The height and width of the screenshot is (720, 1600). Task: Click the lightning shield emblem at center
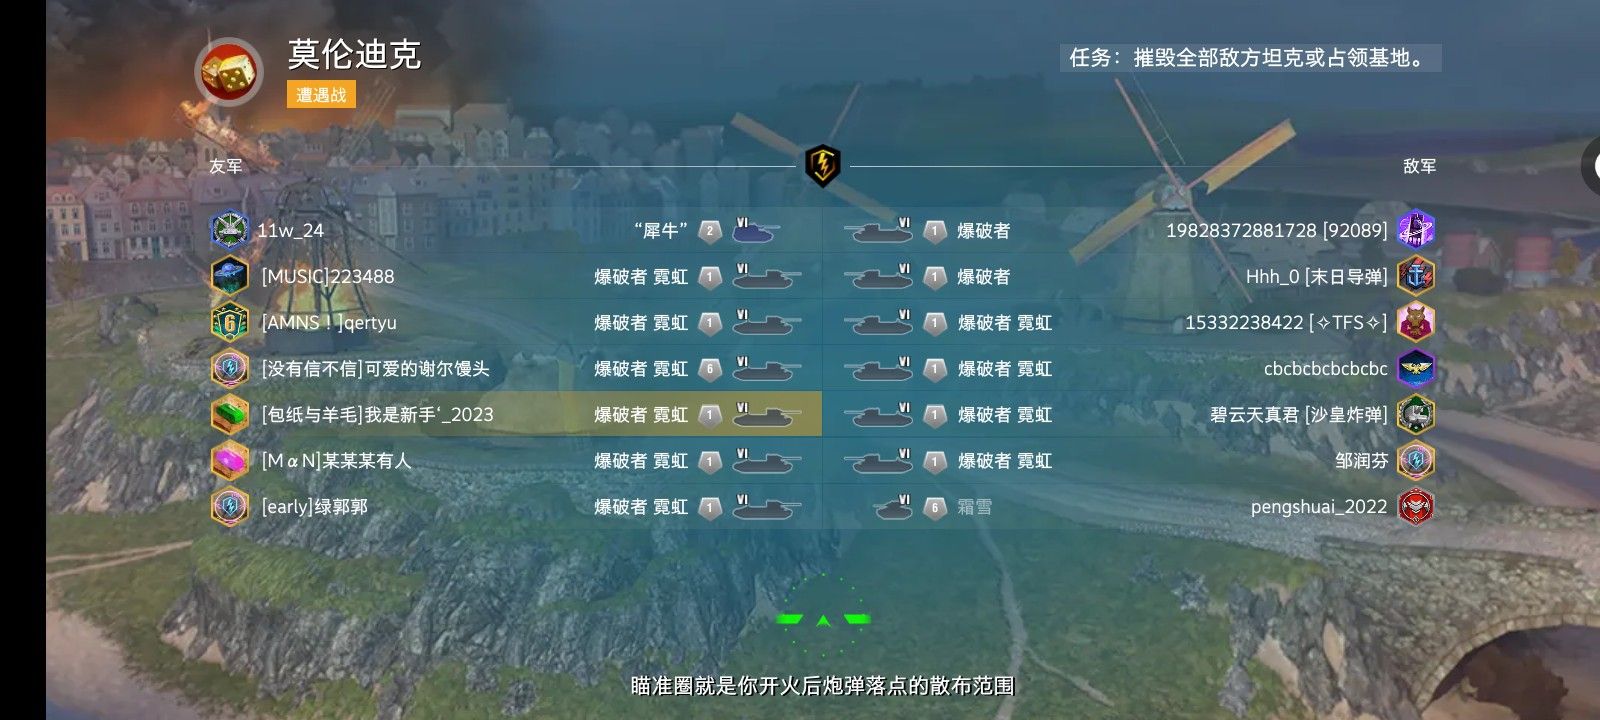823,165
